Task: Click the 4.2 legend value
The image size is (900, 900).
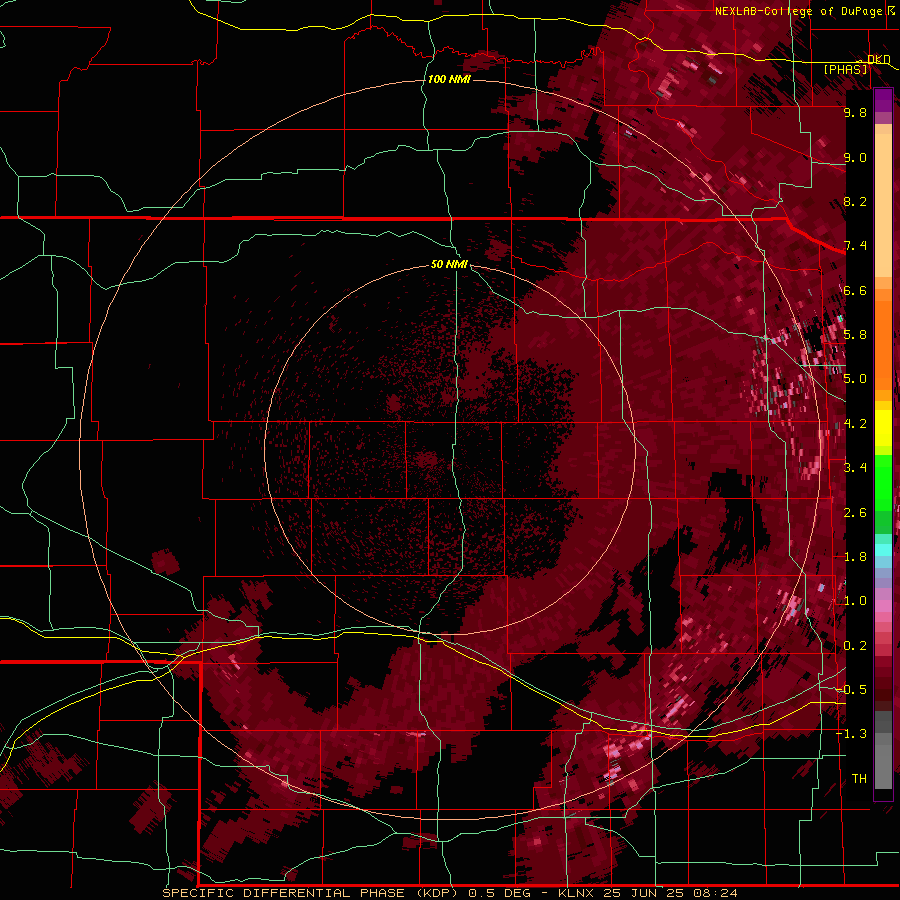Action: click(855, 424)
